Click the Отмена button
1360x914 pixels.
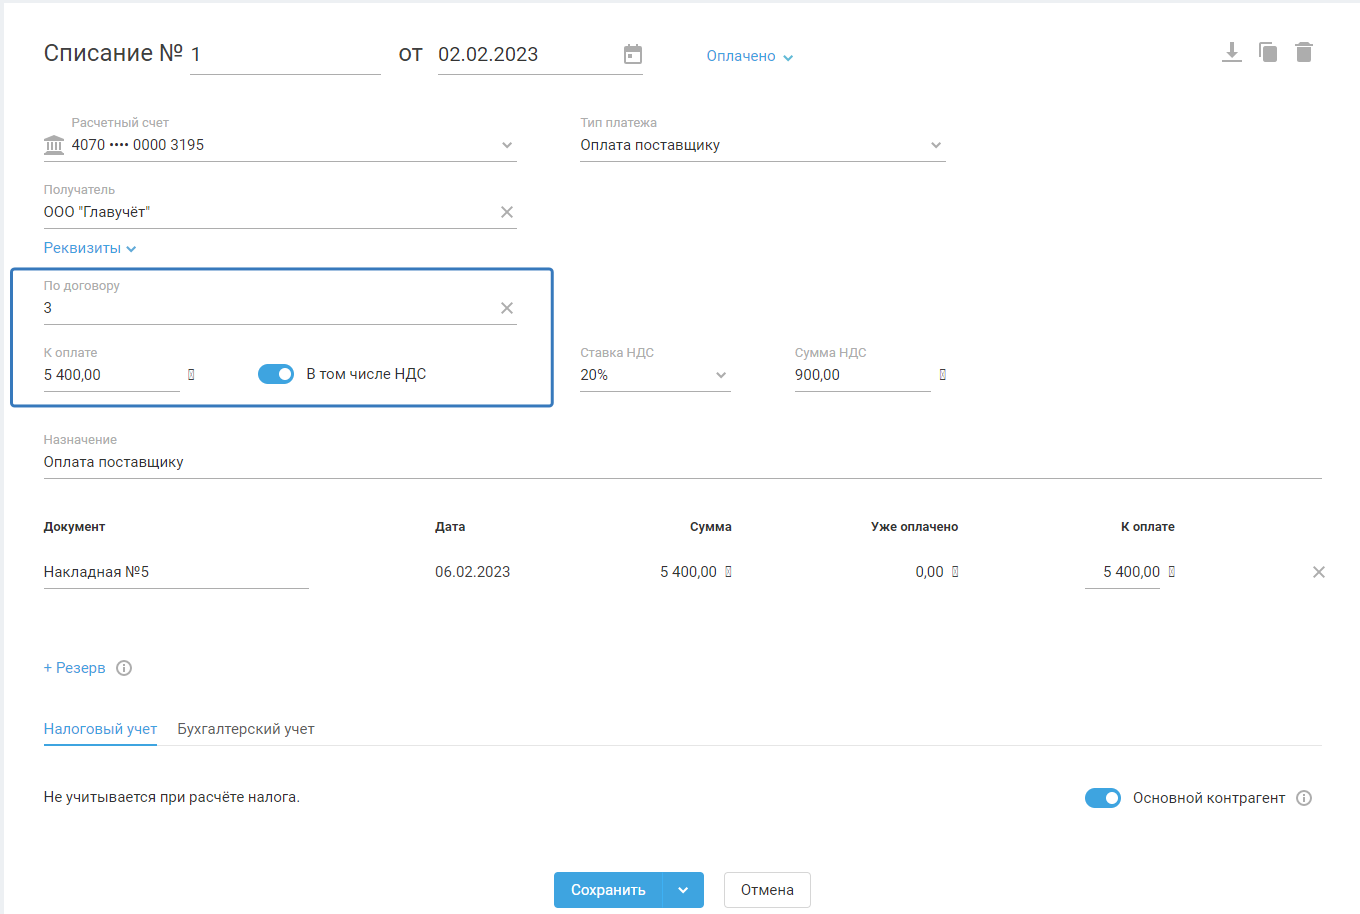tap(767, 890)
